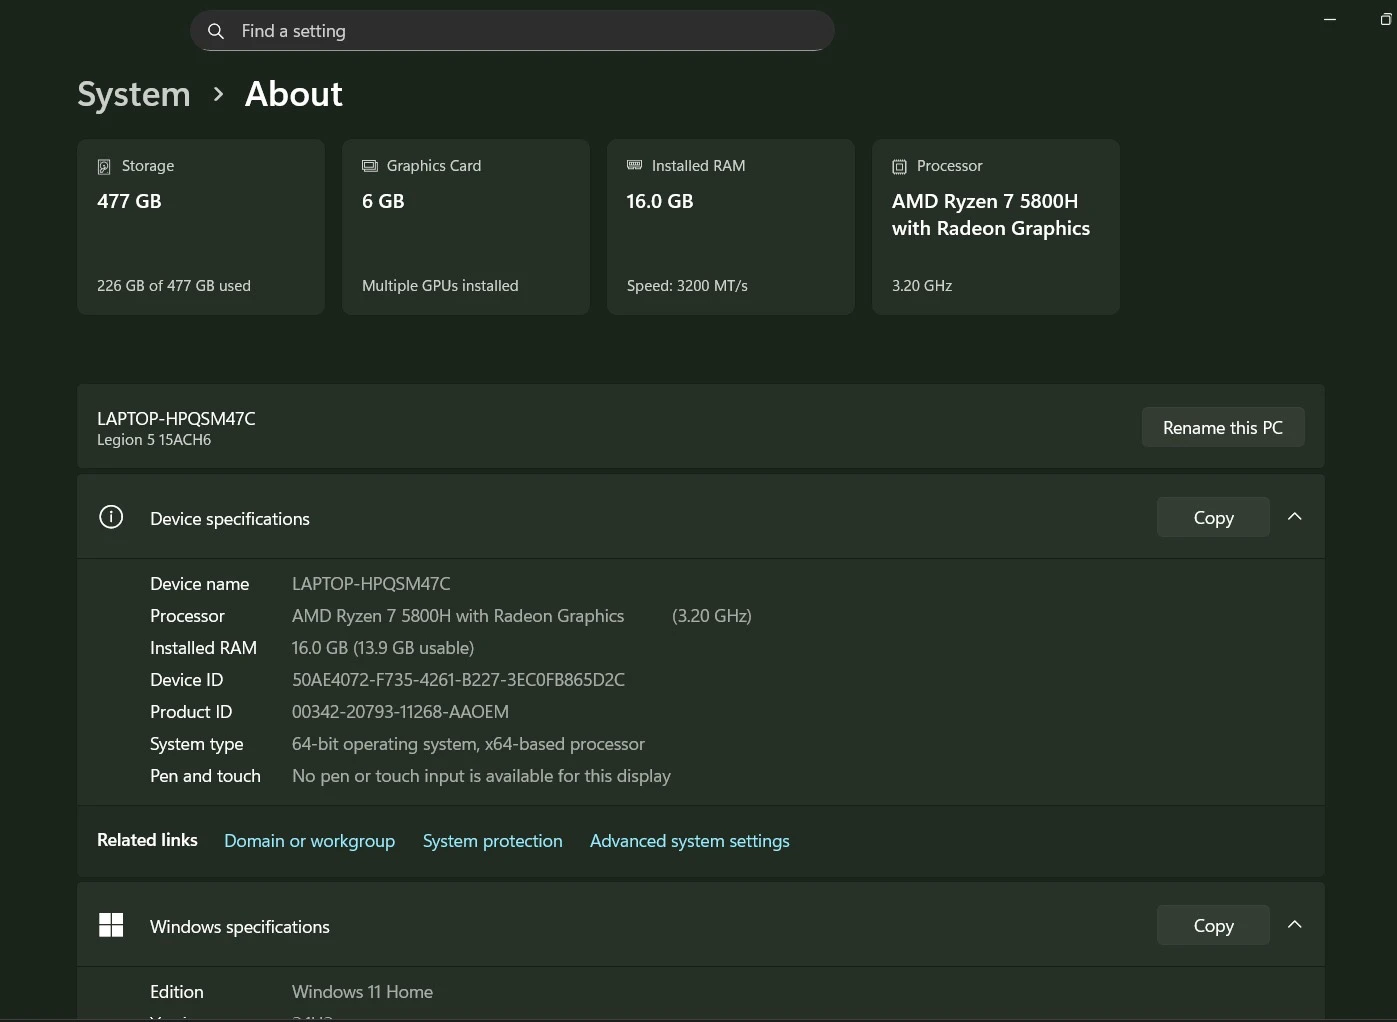Screen dimensions: 1397x1022
Task: Copy the Device specifications
Action: tap(1213, 517)
